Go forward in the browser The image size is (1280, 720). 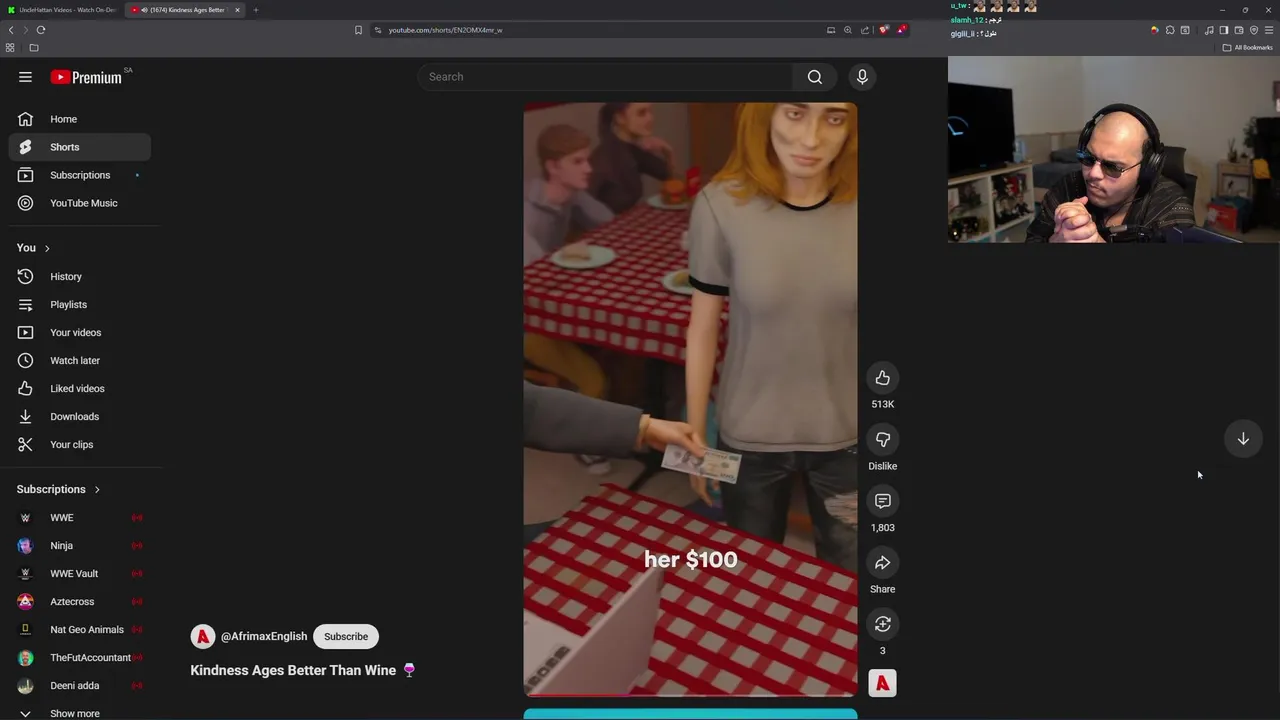(26, 30)
